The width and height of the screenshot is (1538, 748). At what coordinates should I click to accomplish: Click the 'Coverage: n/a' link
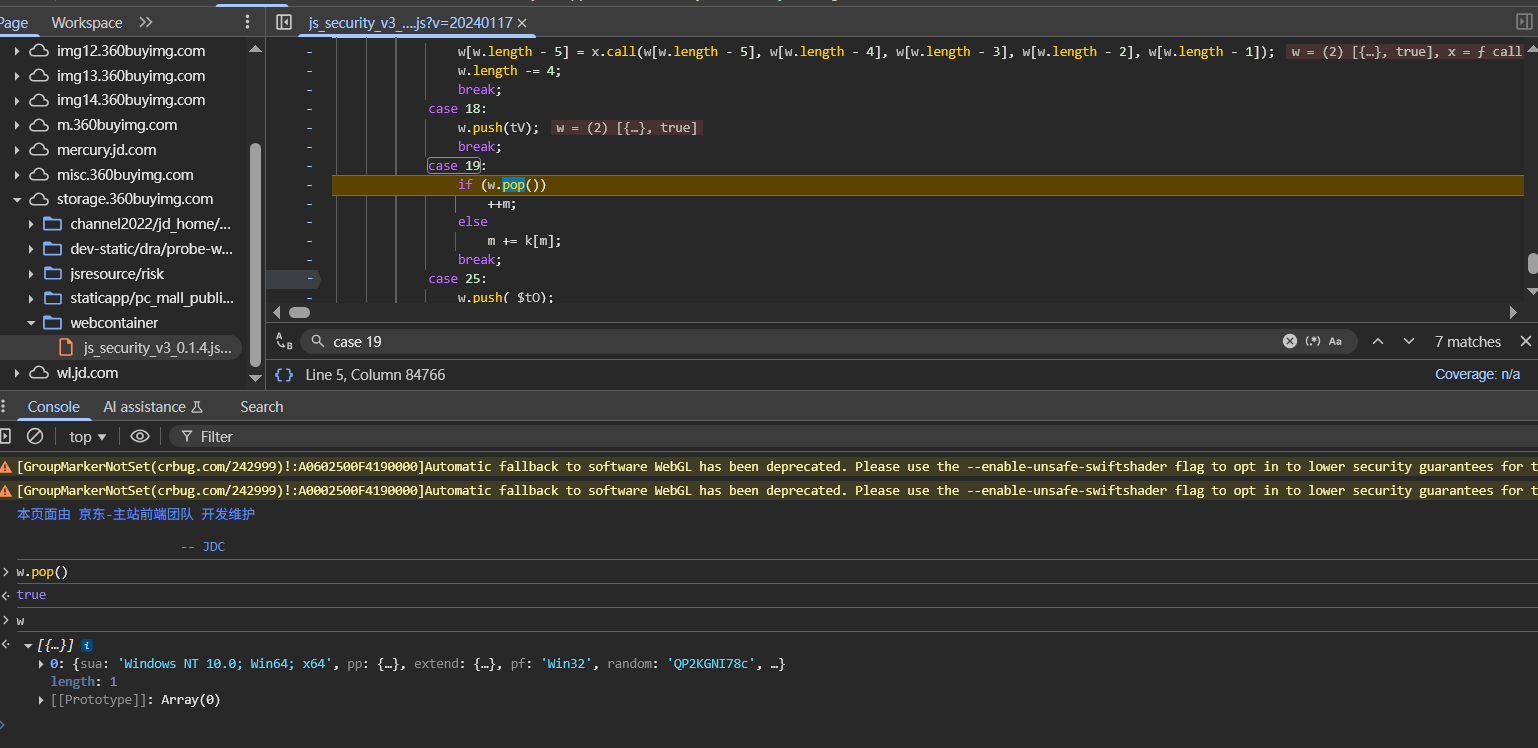(1477, 374)
